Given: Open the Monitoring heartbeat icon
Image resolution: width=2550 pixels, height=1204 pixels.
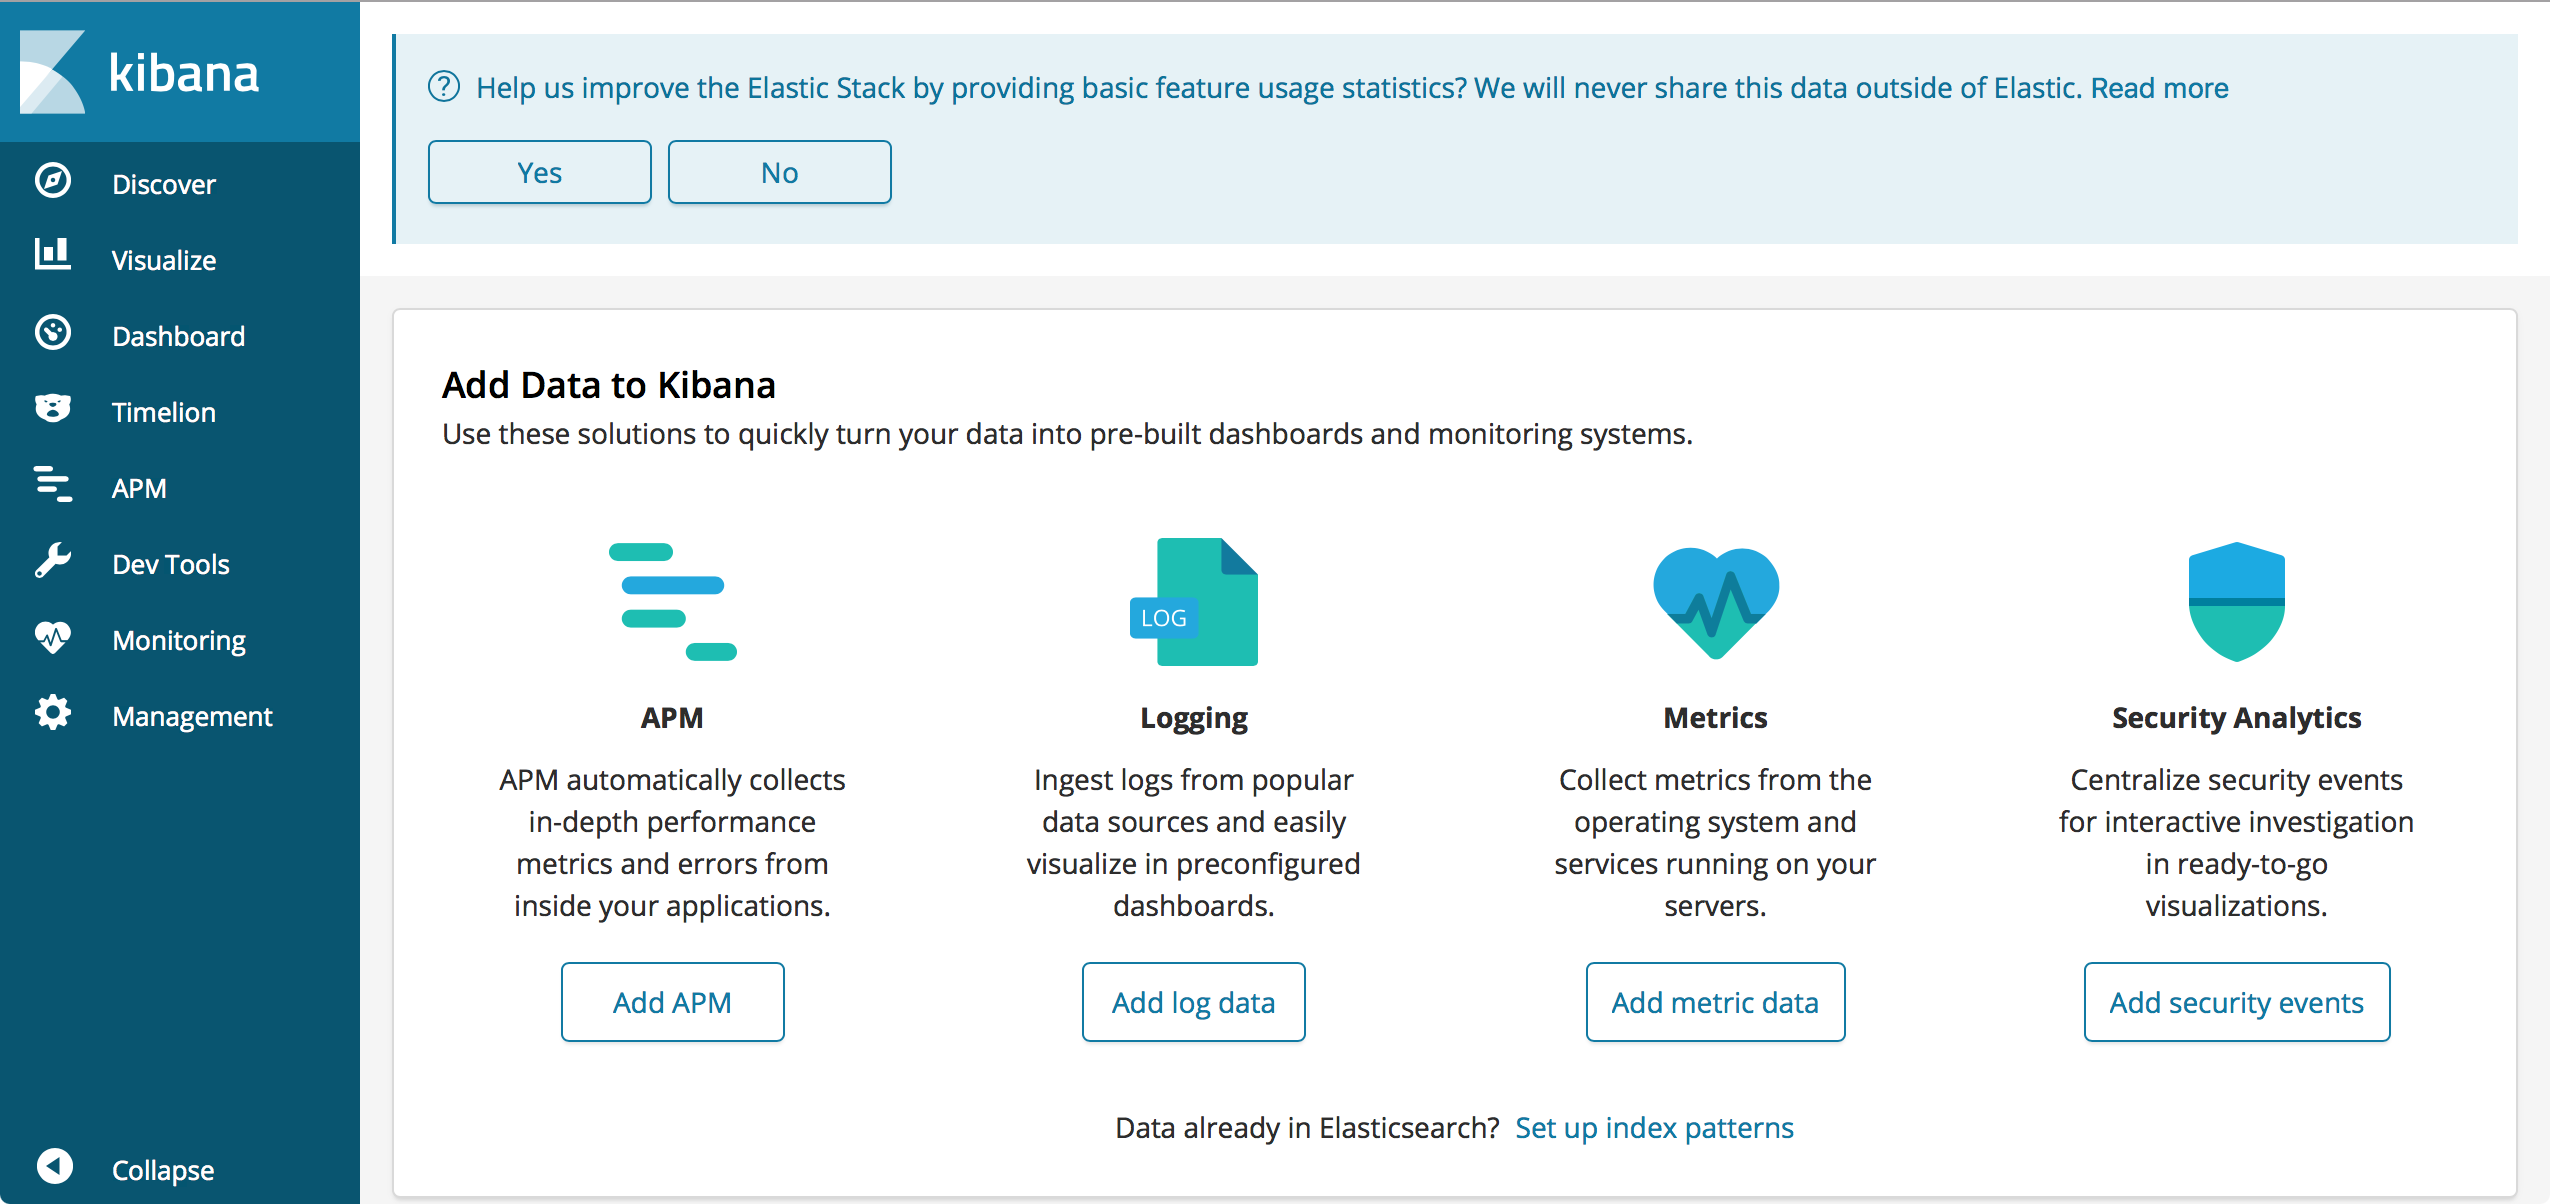Looking at the screenshot, I should coord(53,637).
